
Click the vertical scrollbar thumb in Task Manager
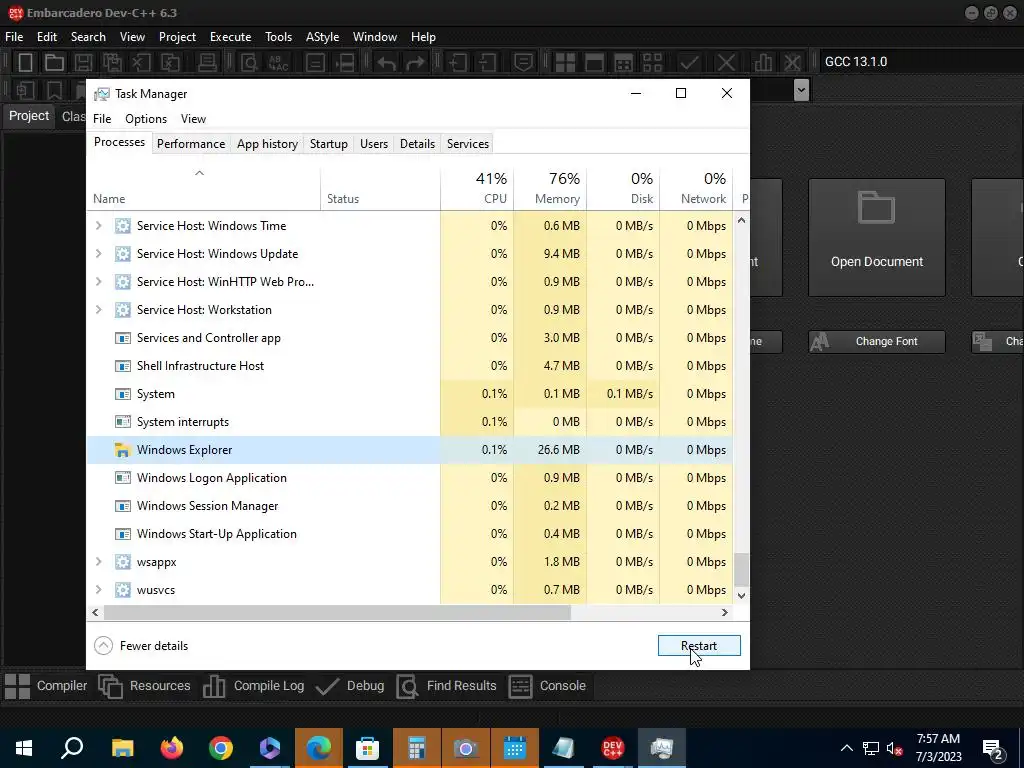point(741,570)
